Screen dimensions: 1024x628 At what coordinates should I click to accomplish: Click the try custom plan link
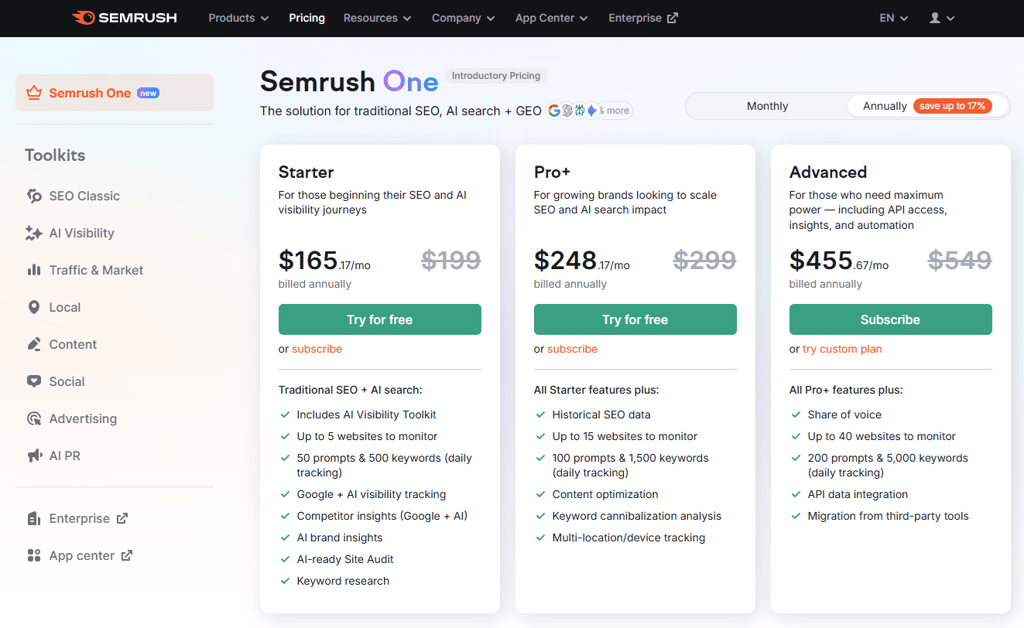842,349
